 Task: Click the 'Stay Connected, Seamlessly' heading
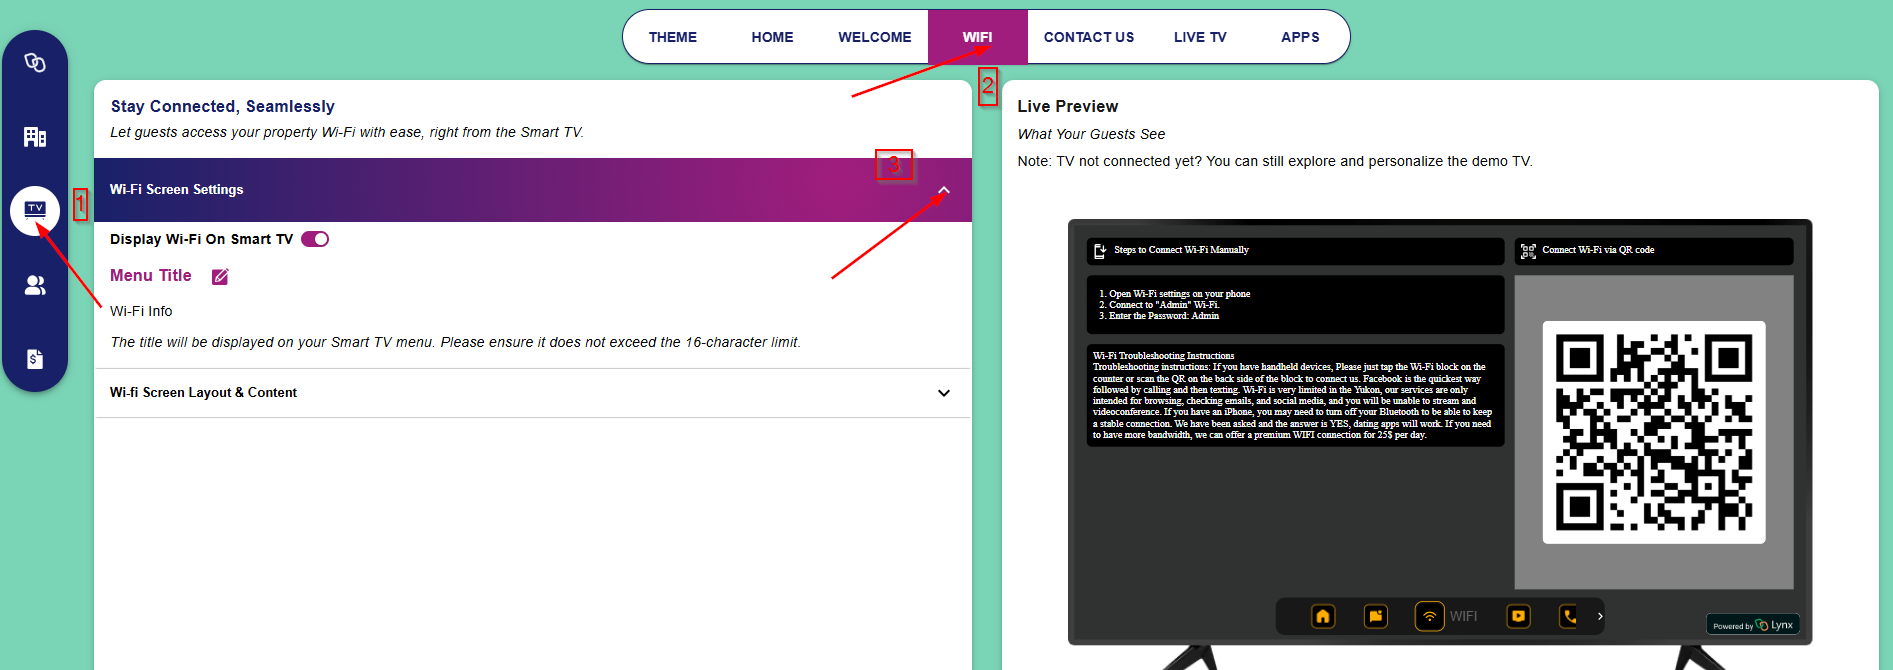pos(222,106)
